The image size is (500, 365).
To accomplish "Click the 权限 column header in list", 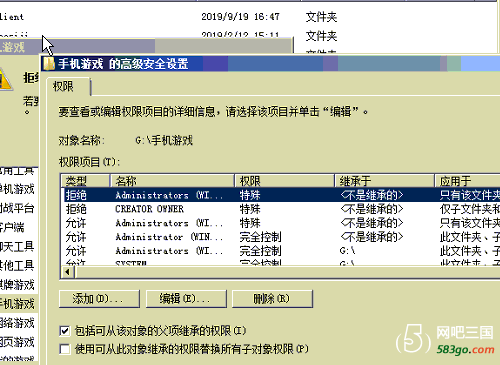I will [x=284, y=181].
